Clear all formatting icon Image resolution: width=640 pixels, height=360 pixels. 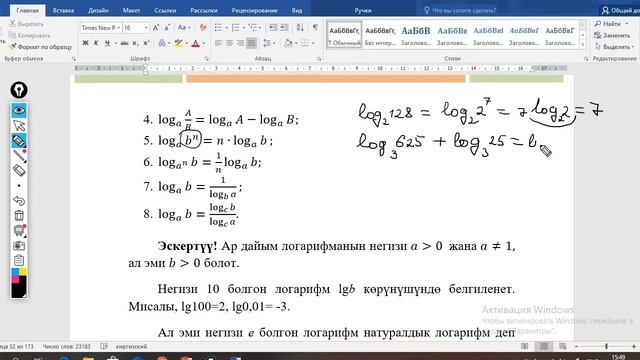tap(203, 28)
